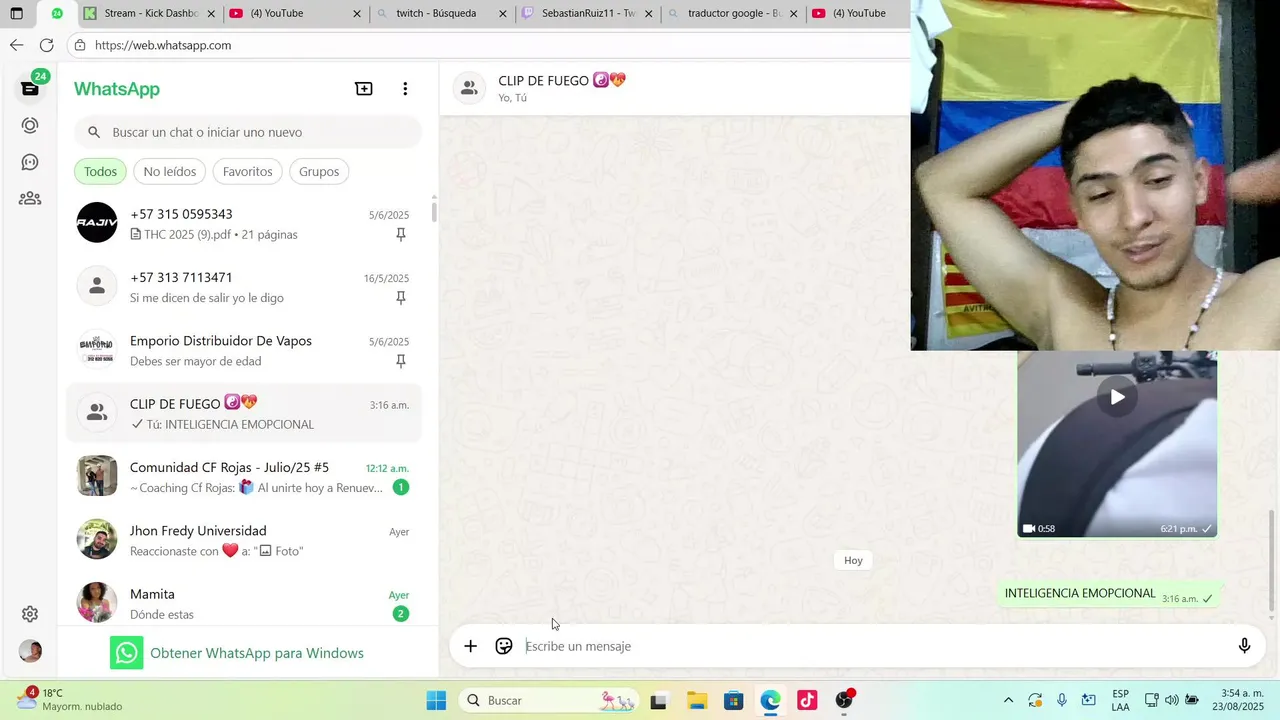Open the weather widget 18°C
The image size is (1280, 720).
68,700
